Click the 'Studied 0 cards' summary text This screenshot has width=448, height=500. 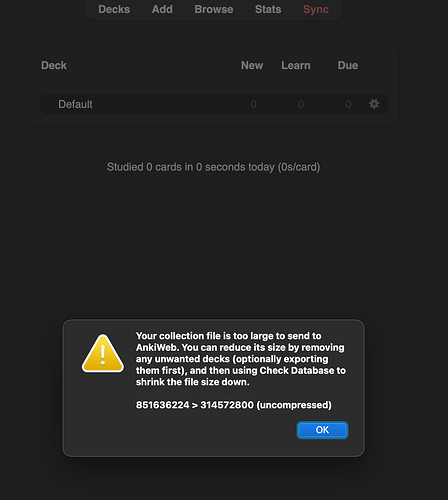click(x=213, y=167)
